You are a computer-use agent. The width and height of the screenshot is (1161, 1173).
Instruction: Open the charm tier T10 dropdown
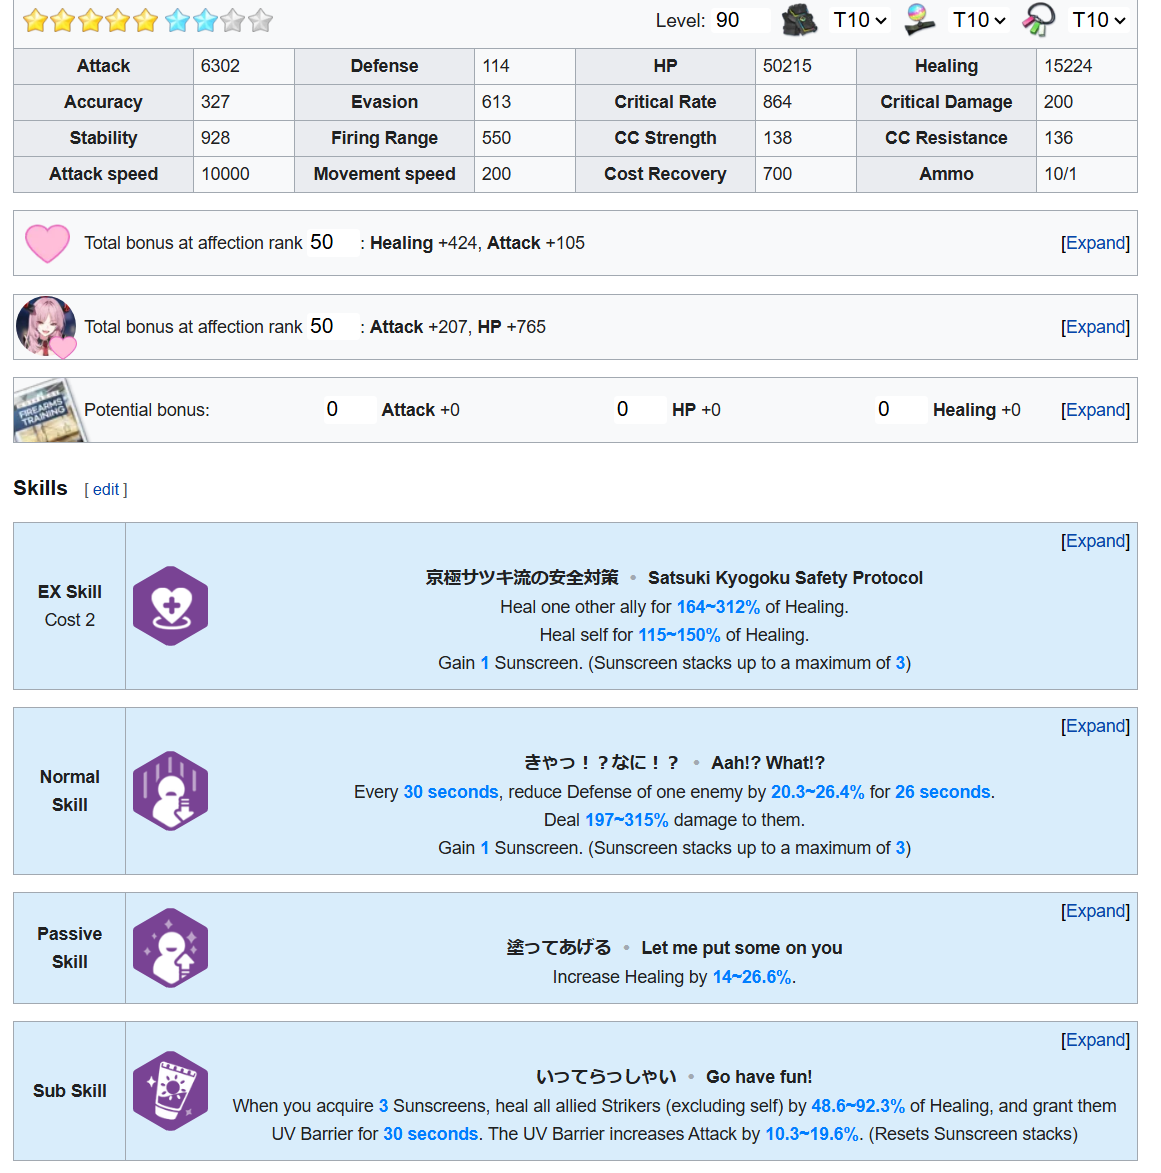(x=1099, y=20)
